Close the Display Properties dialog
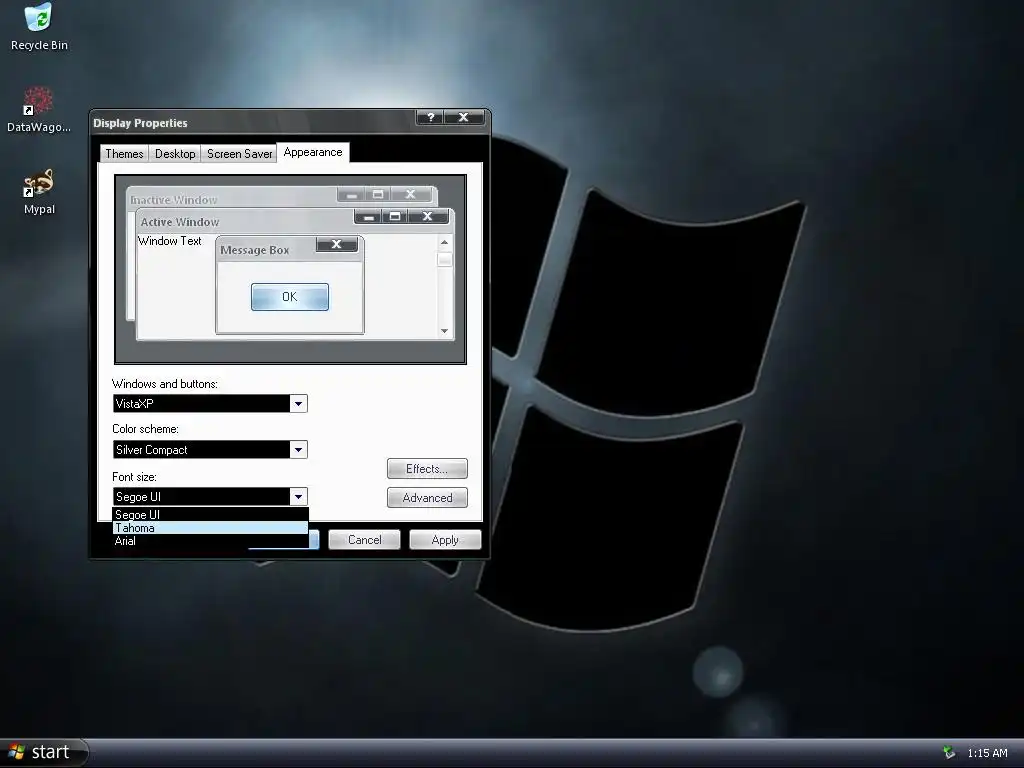The width and height of the screenshot is (1024, 768). click(x=464, y=118)
